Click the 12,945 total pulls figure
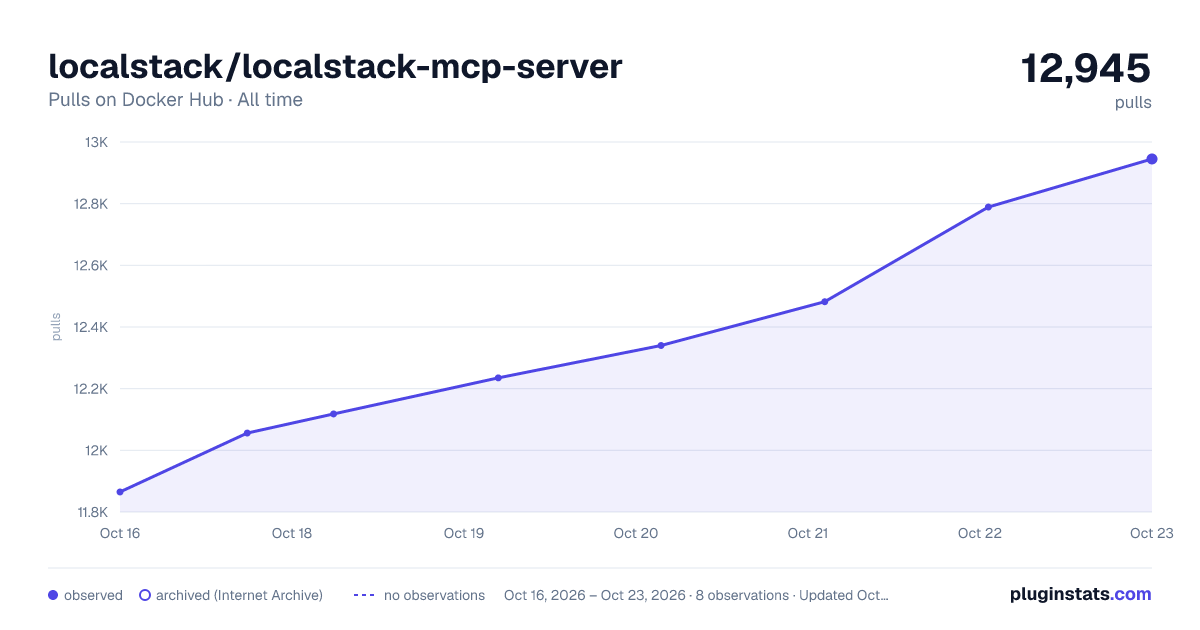Image resolution: width=1200 pixels, height=630 pixels. (1086, 68)
